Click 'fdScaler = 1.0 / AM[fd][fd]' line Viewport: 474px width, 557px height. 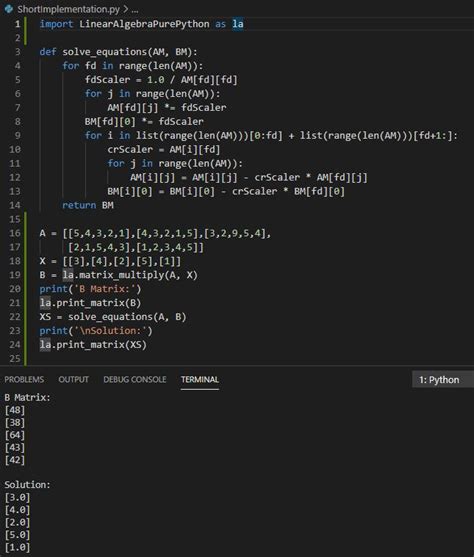click(x=161, y=80)
